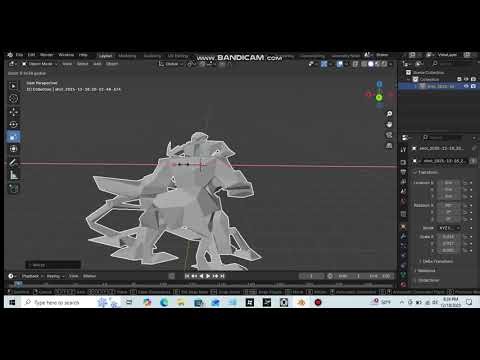480x360 pixels.
Task: Open the Object Data properties tab icon
Action: pos(403,275)
